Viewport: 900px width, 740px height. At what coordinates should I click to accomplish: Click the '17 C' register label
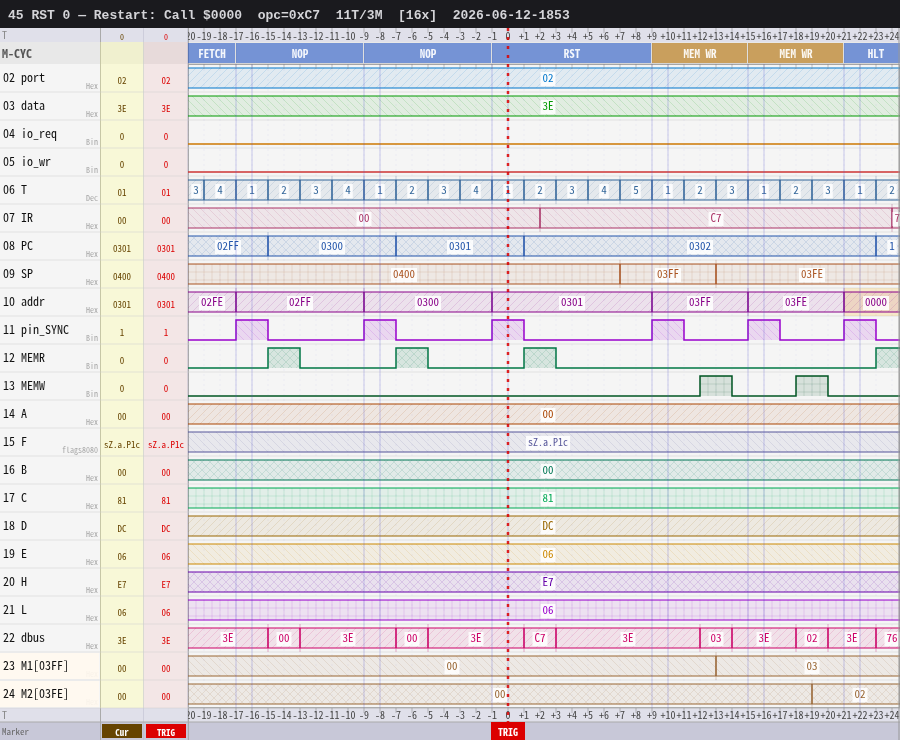coord(15,498)
